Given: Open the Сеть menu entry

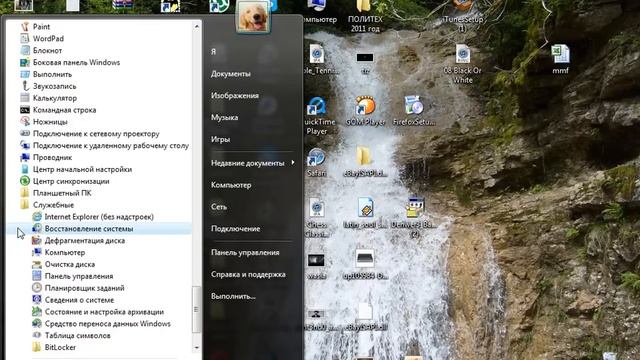Looking at the screenshot, I should click(x=219, y=207).
